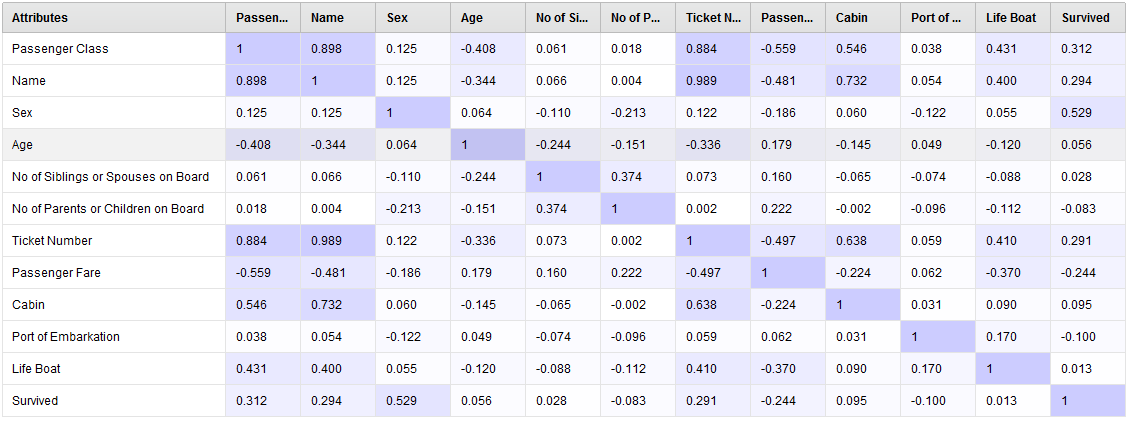Click No of Parents or Children row label

(107, 209)
